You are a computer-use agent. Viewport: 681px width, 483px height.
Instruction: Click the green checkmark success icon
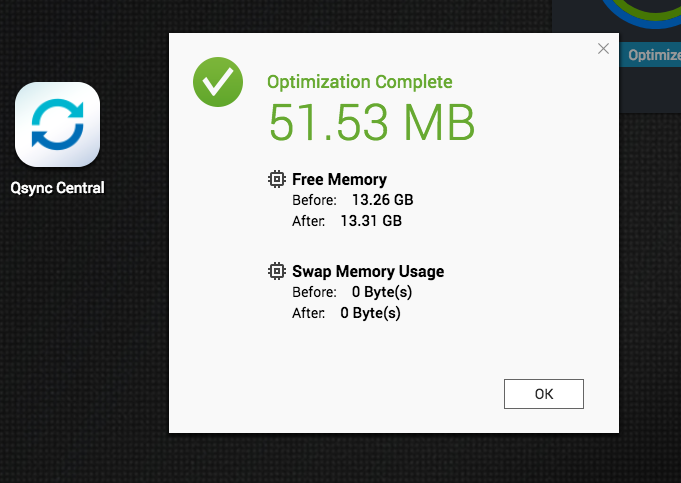point(218,82)
